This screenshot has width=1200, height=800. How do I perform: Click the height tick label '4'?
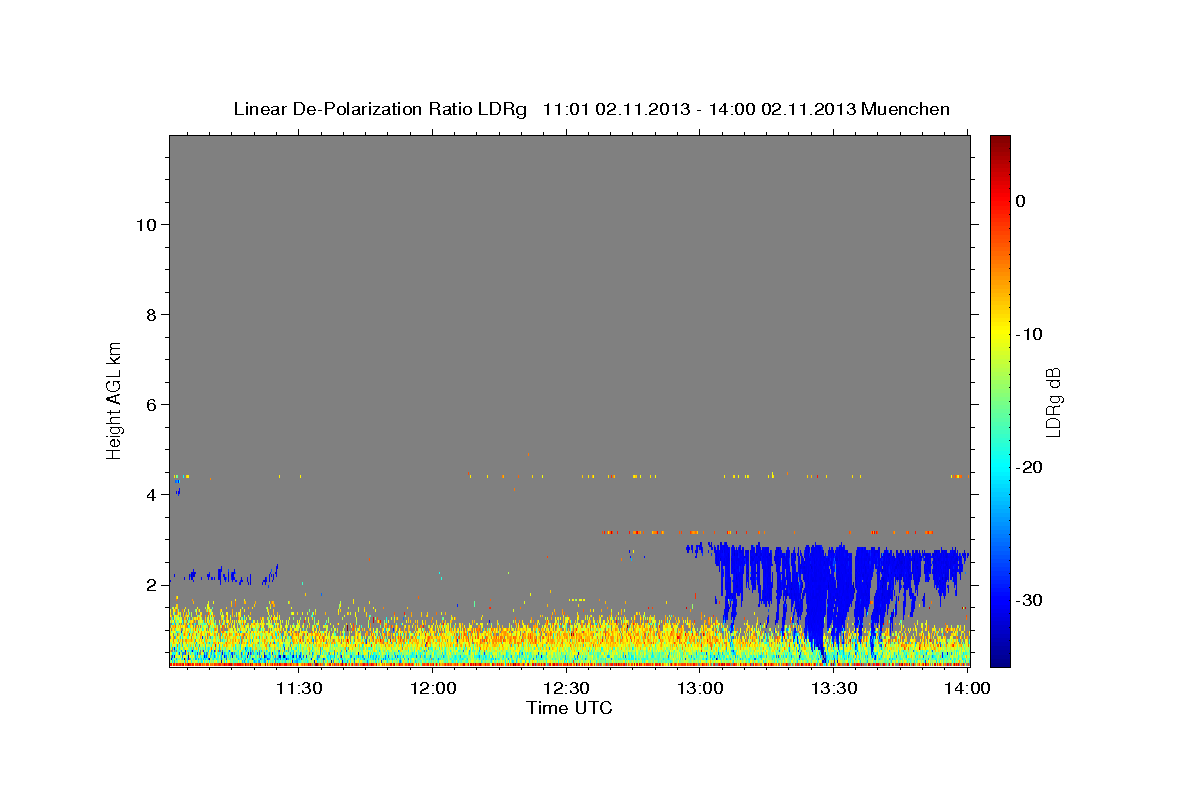point(152,494)
